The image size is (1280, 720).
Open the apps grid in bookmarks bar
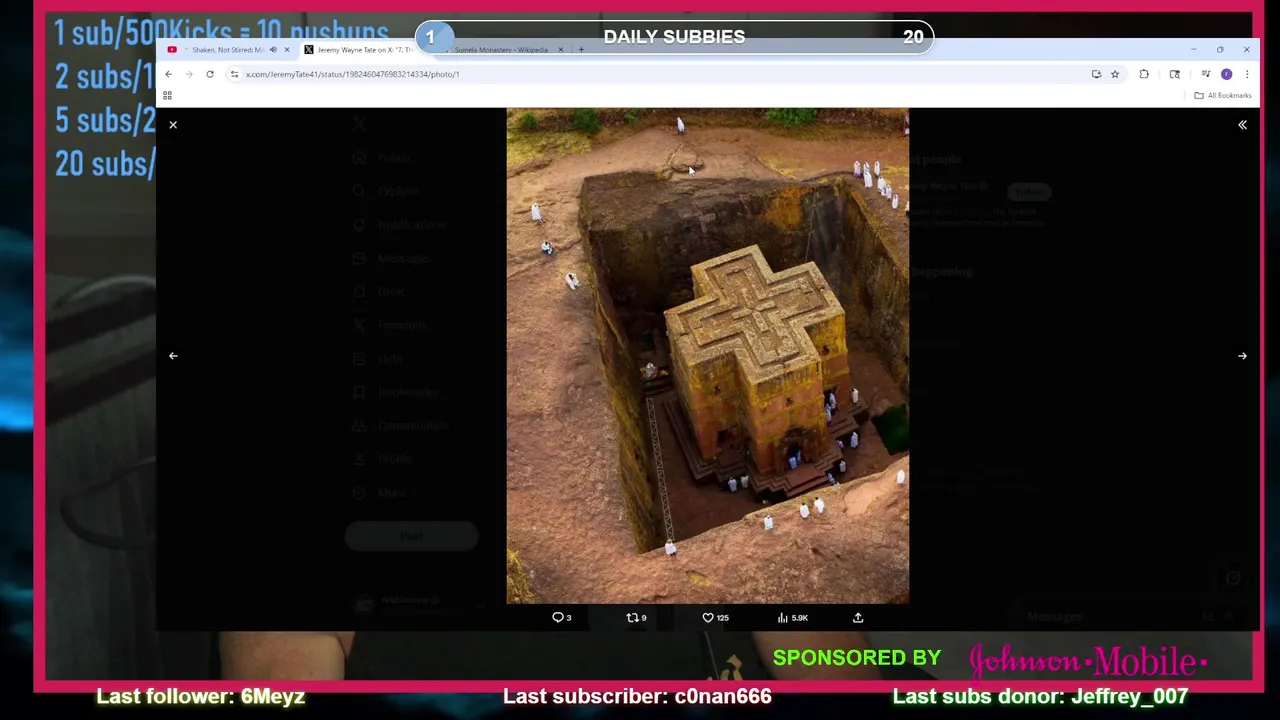click(167, 96)
